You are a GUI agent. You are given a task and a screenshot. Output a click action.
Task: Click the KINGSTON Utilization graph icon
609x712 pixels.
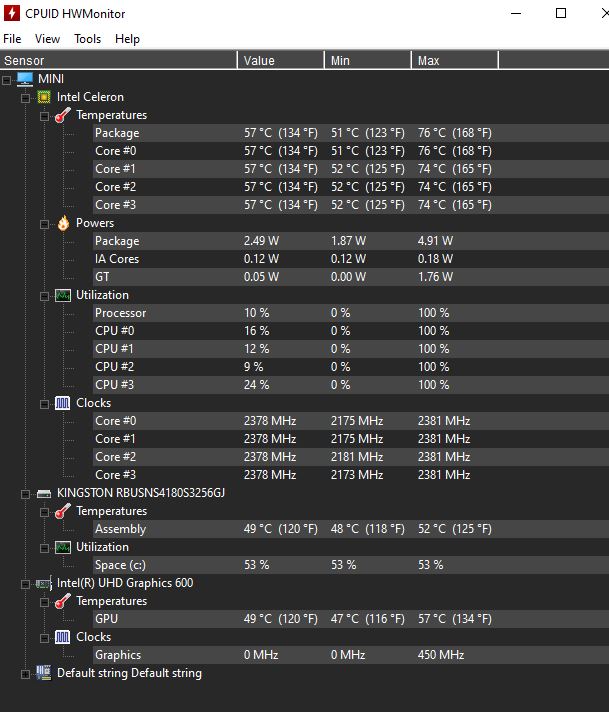click(x=63, y=547)
